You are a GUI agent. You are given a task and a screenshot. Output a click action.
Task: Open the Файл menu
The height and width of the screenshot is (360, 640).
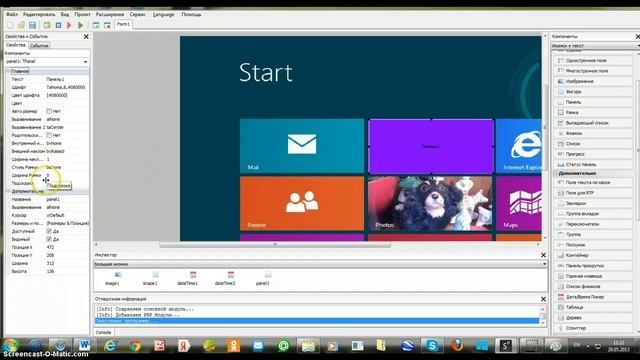(x=12, y=14)
